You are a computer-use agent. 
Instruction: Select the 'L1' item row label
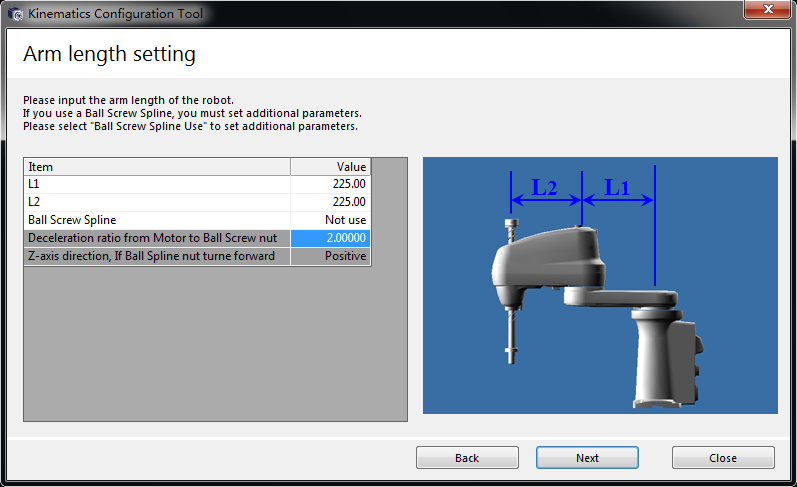tap(157, 184)
